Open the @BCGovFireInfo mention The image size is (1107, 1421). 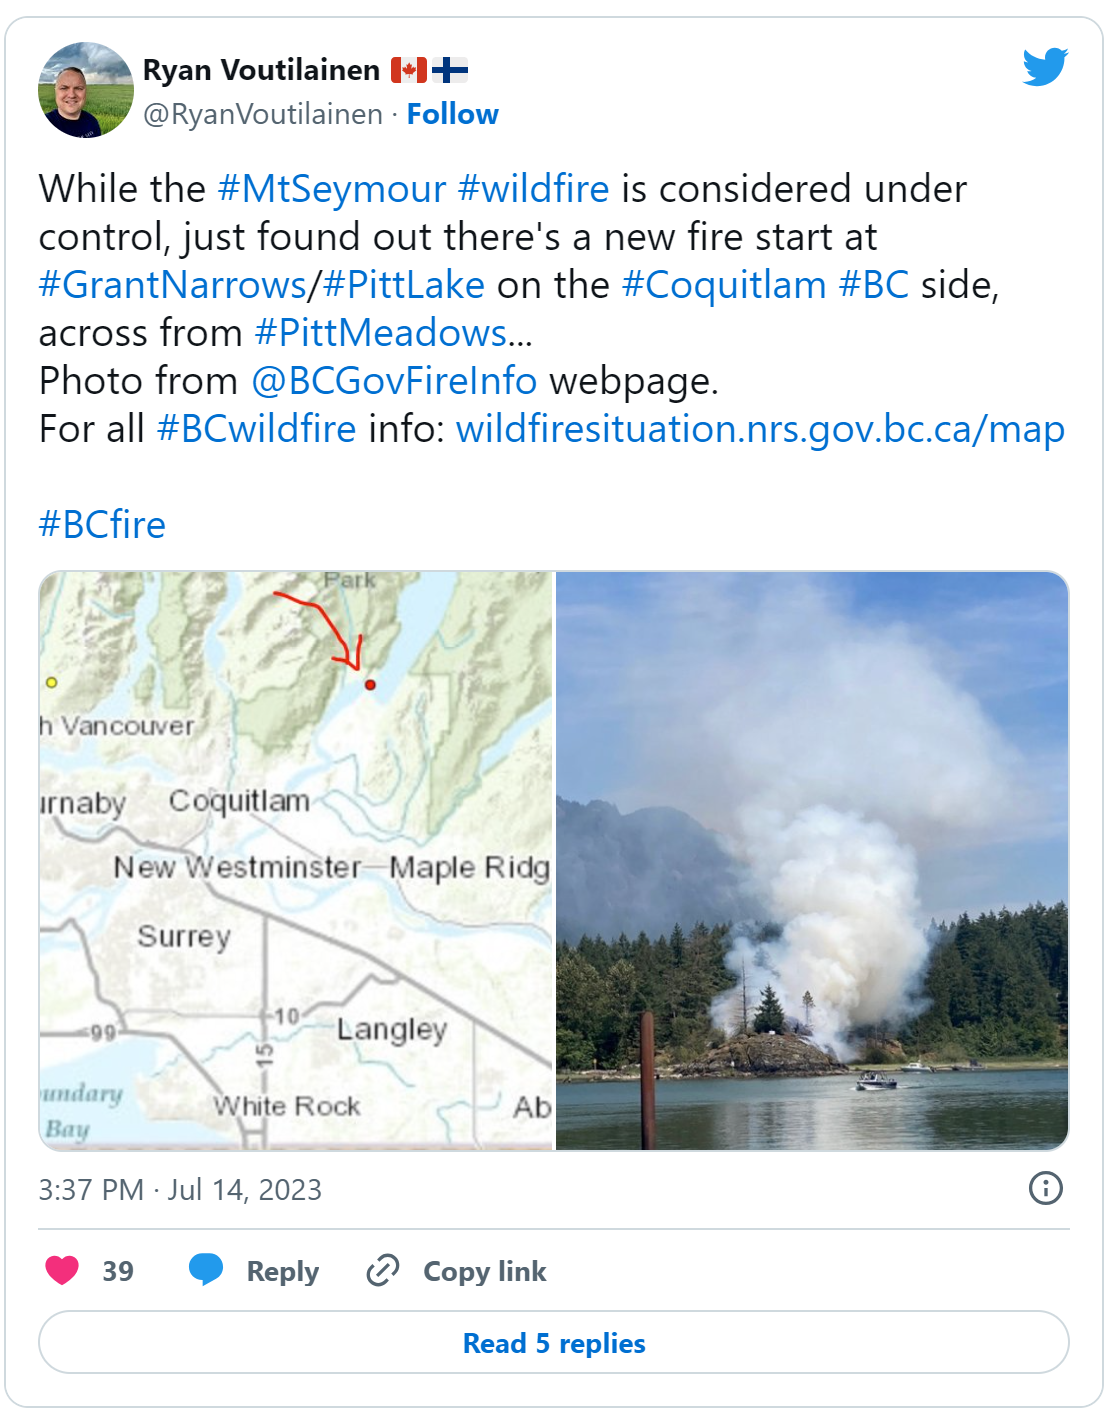(394, 381)
